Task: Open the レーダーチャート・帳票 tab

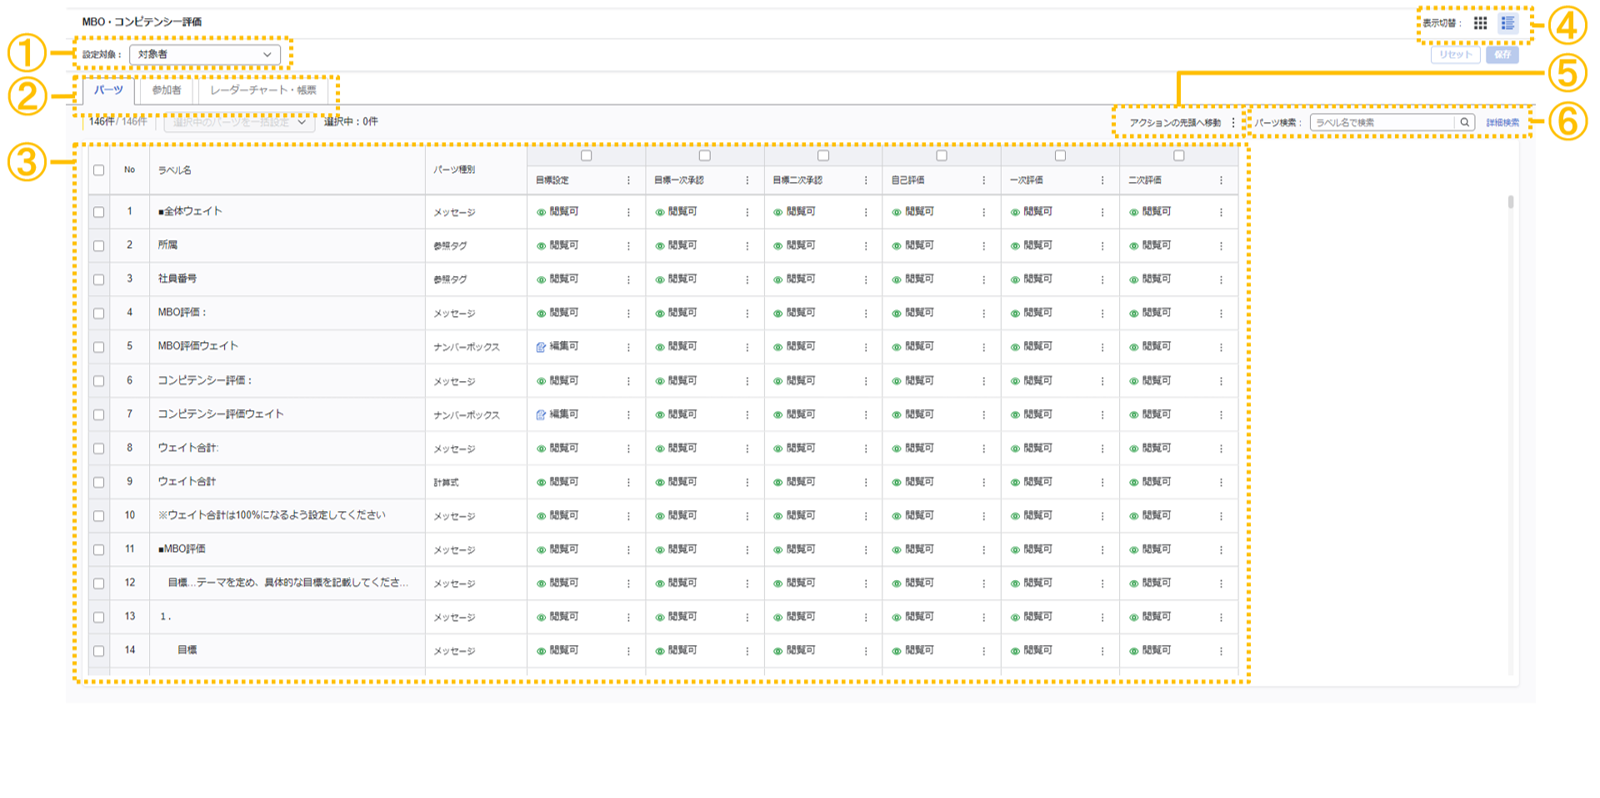Action: click(x=263, y=90)
